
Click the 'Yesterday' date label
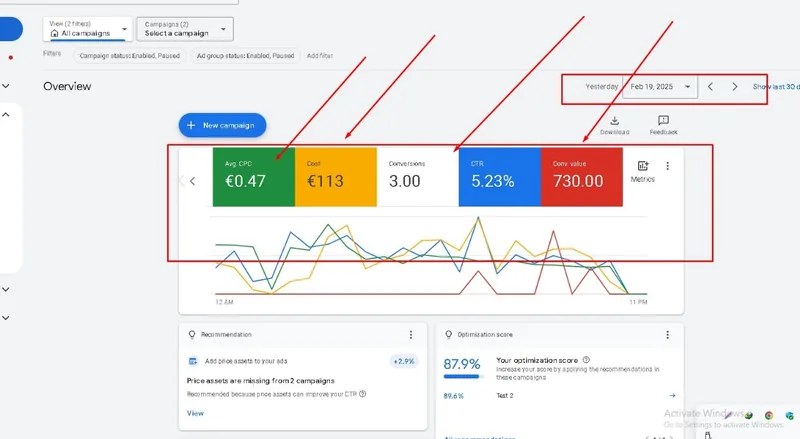pyautogui.click(x=602, y=87)
